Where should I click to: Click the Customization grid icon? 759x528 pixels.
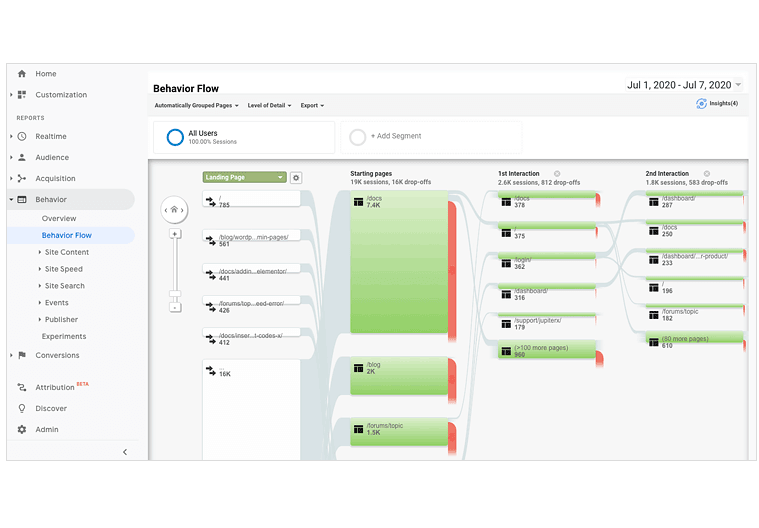[22, 95]
